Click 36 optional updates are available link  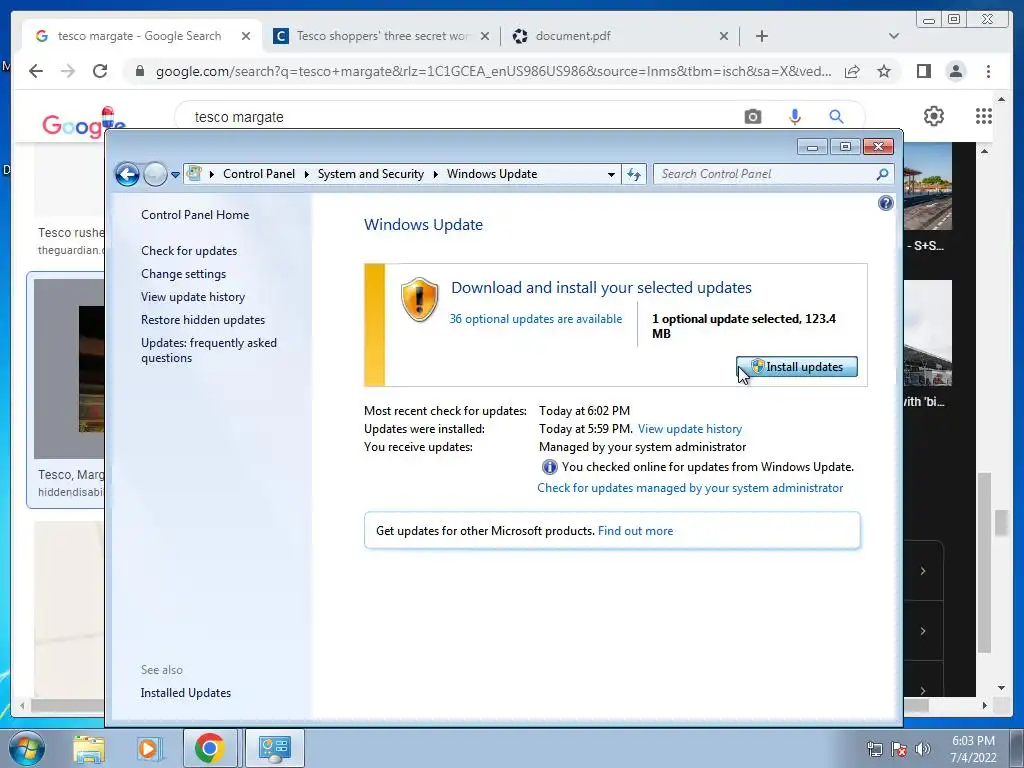click(536, 319)
